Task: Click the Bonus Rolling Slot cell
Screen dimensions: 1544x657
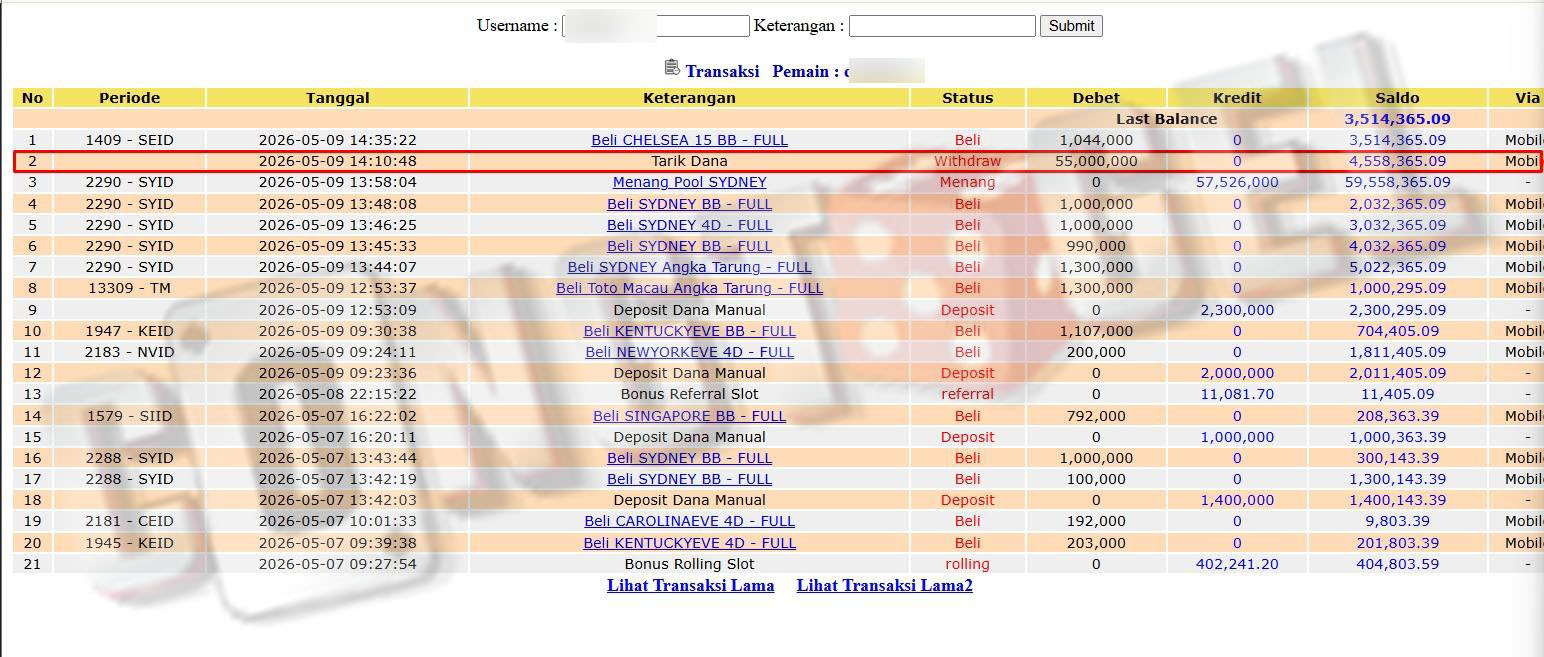Action: coord(689,564)
